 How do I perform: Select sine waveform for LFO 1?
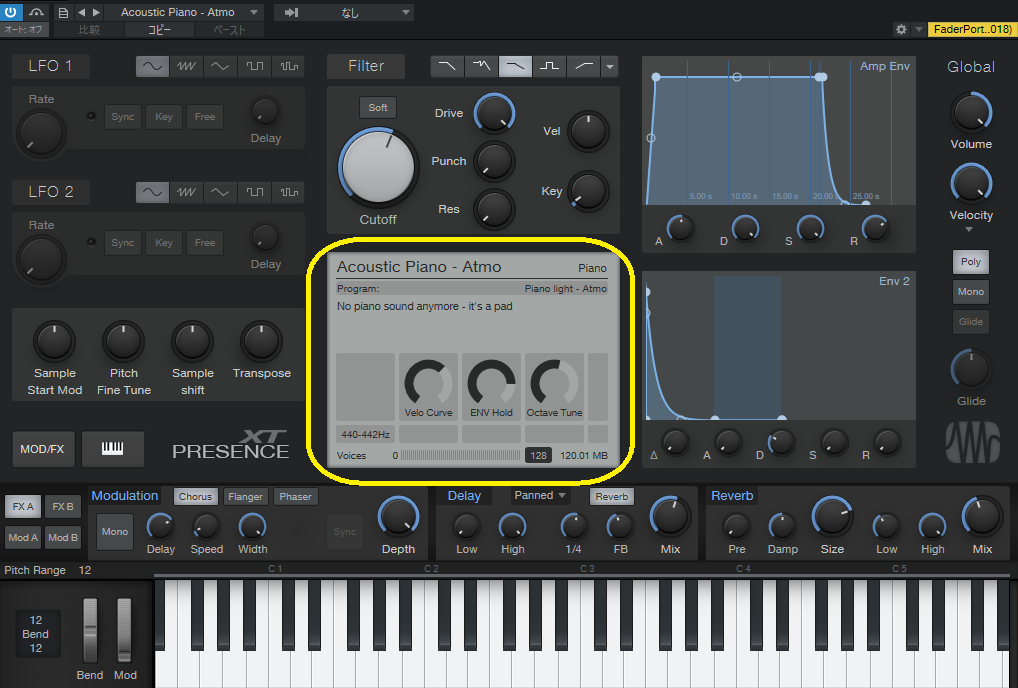coord(153,66)
